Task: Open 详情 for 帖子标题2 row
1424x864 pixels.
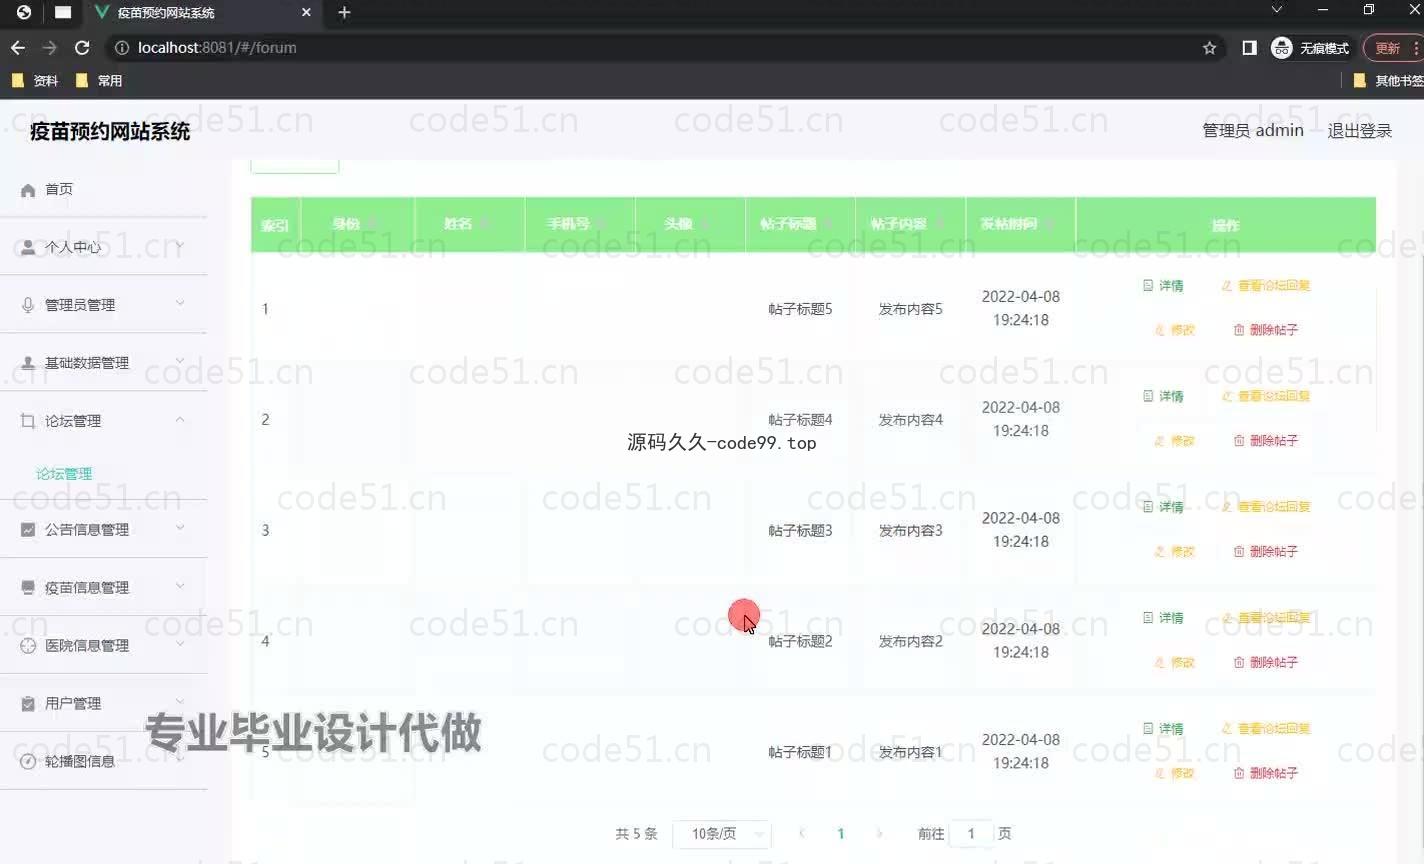Action: click(1163, 618)
